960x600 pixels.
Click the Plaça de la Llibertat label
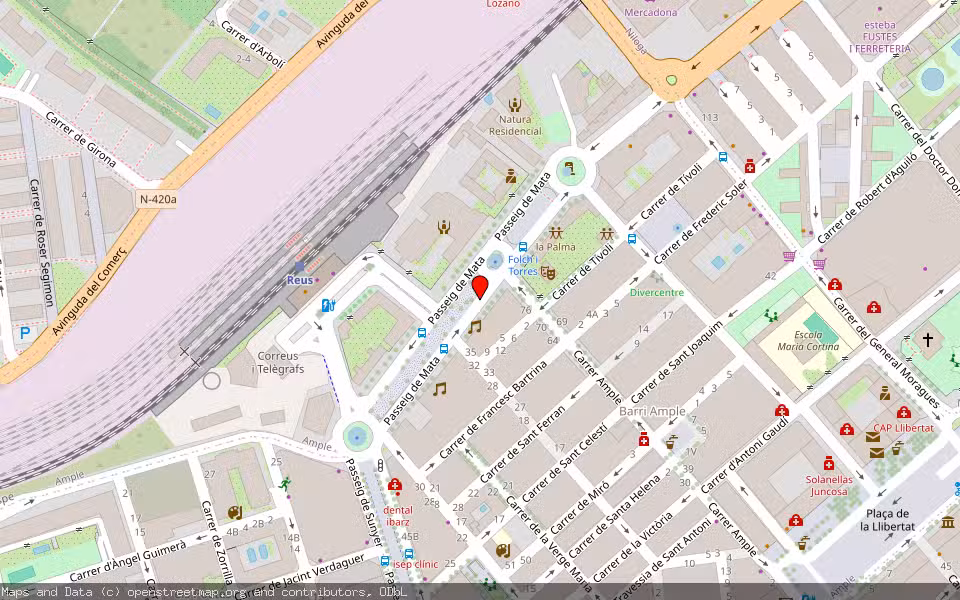tap(888, 520)
